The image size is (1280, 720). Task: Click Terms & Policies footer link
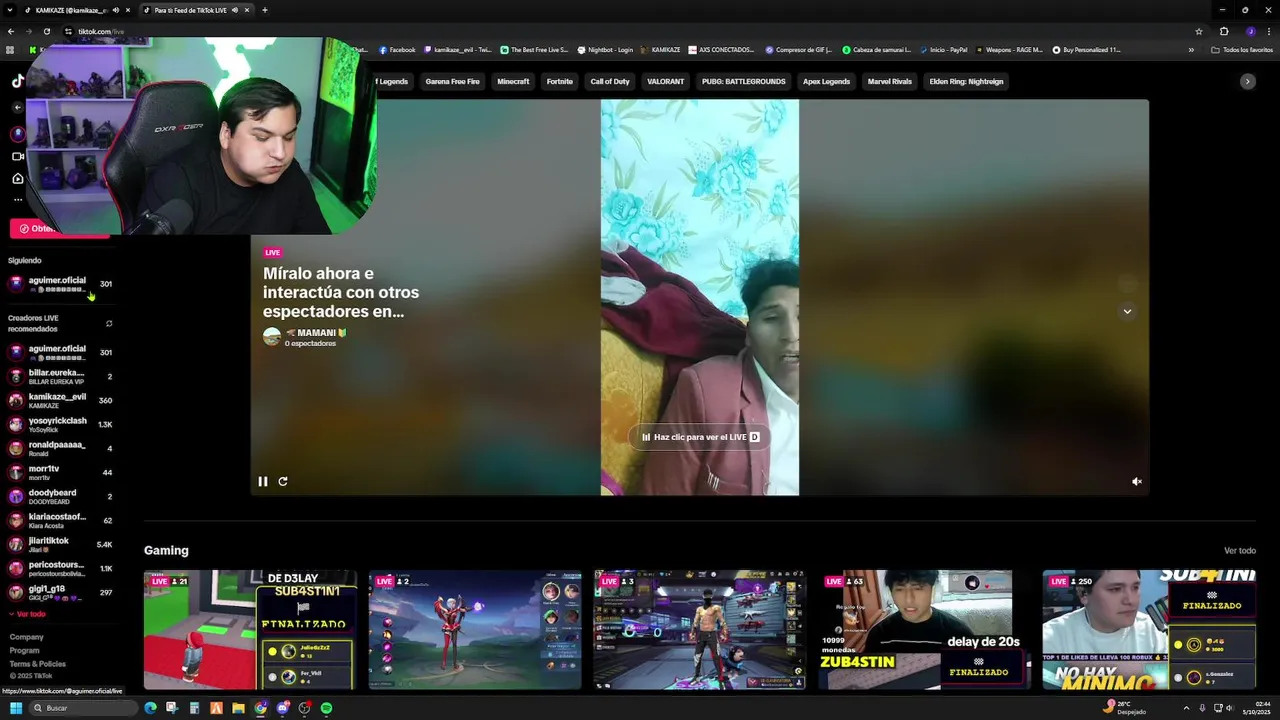[37, 664]
